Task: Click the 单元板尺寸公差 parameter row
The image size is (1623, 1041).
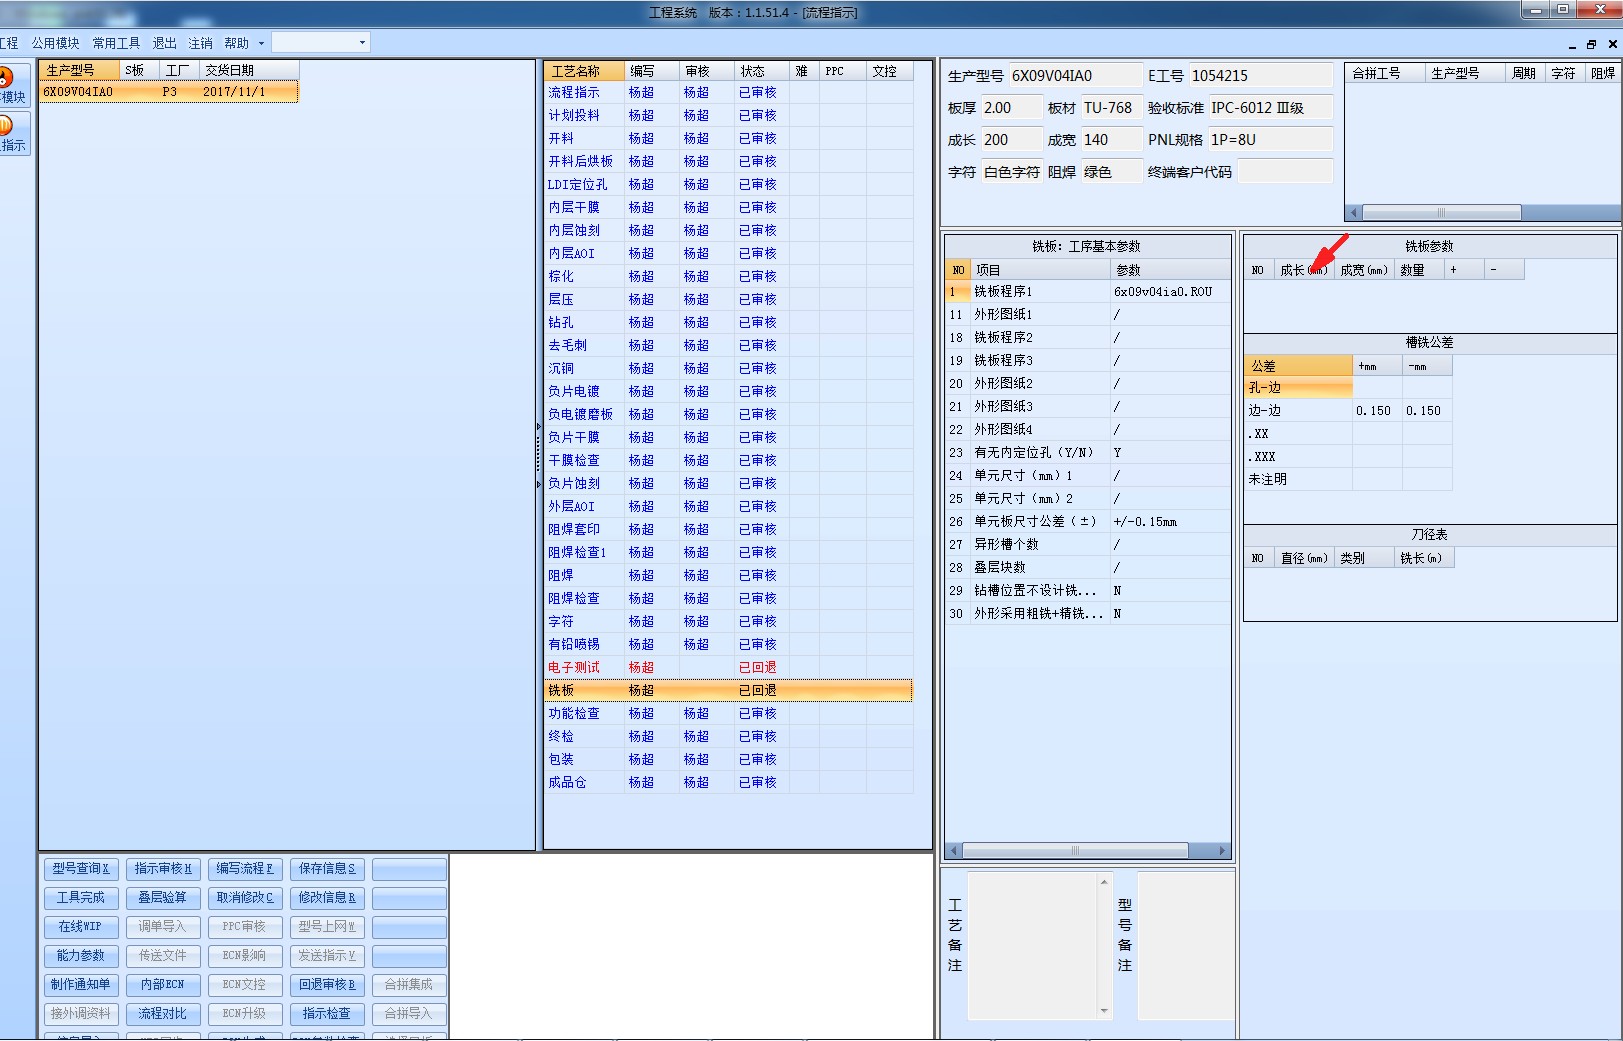Action: pyautogui.click(x=1088, y=521)
